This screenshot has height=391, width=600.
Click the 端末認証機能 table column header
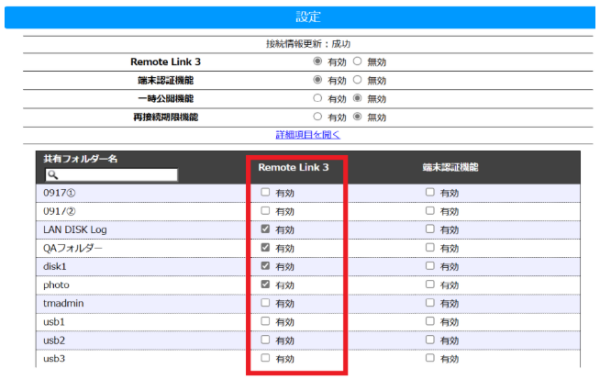pos(450,167)
